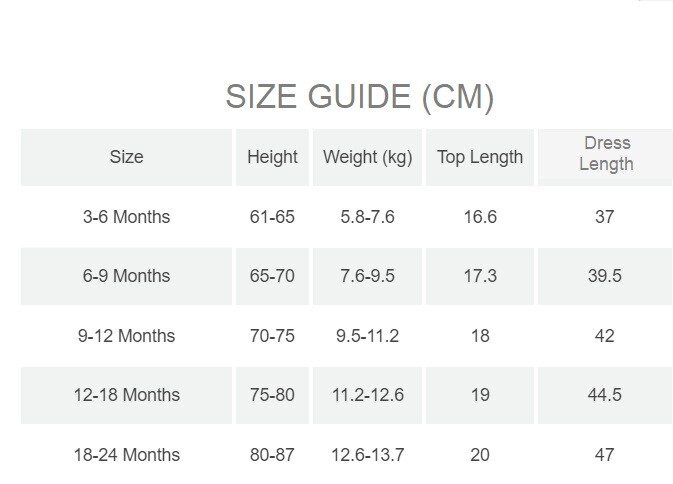The height and width of the screenshot is (484, 673).
Task: Click the Weight (kg) column header
Action: coord(367,157)
